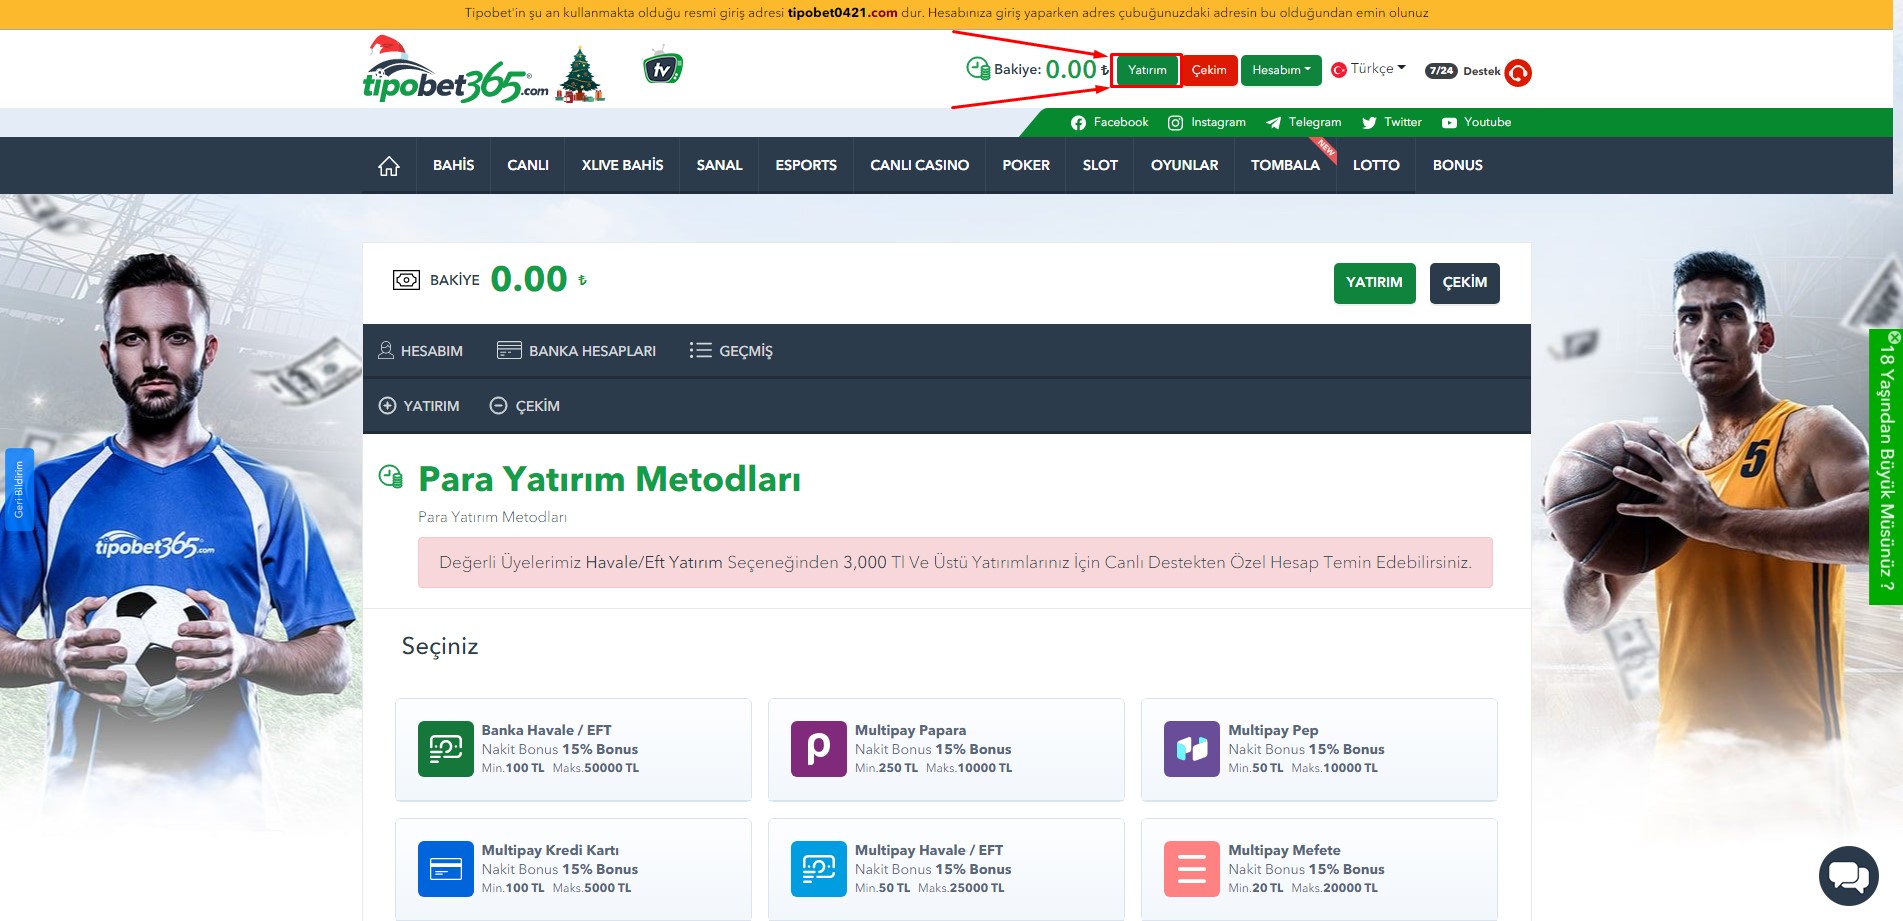Open the Instagram social link
This screenshot has width=1903, height=921.
click(1207, 122)
